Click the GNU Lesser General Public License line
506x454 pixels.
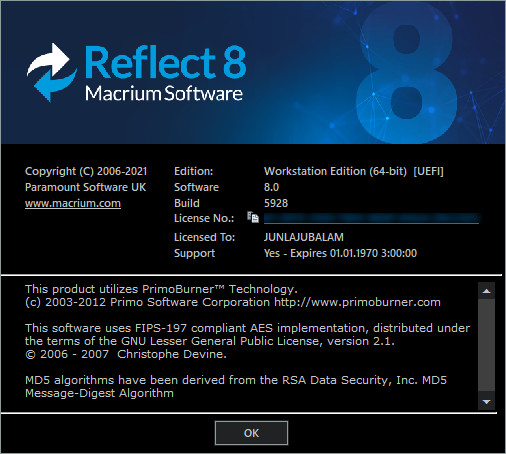pyautogui.click(x=210, y=341)
